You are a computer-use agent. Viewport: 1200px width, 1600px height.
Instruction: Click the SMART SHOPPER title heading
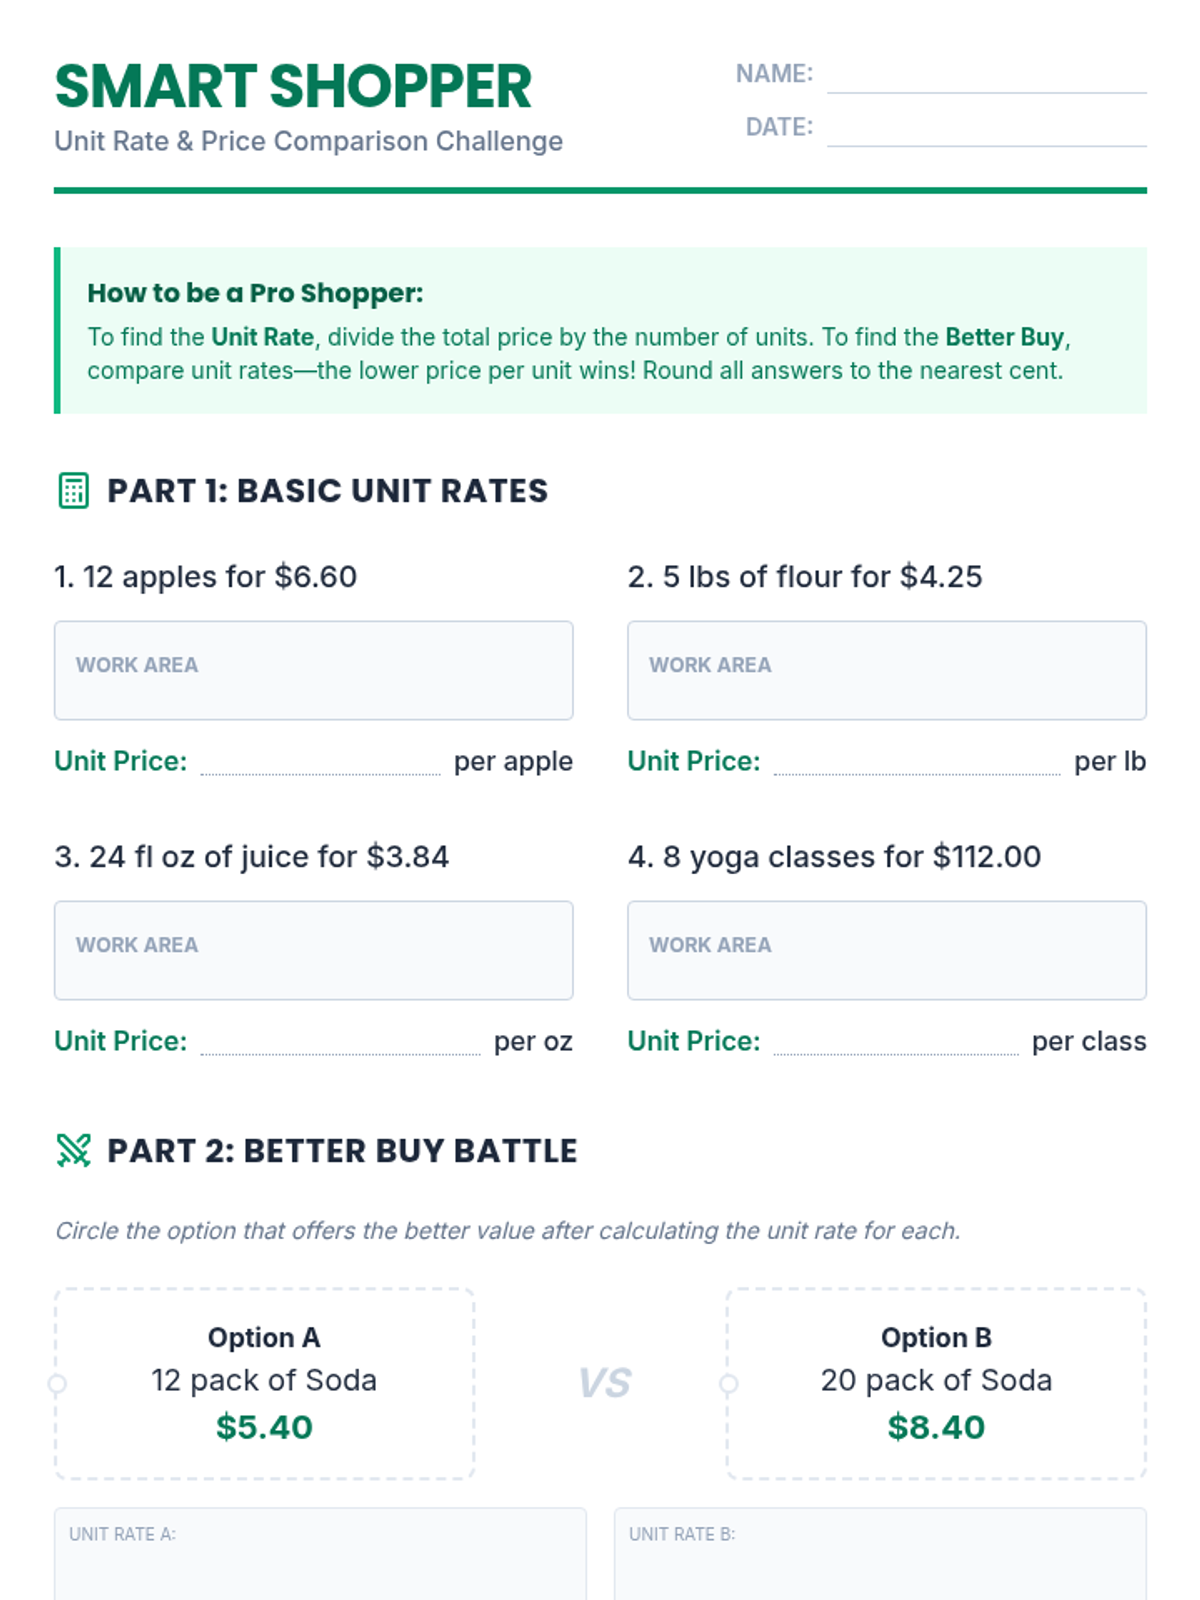click(293, 87)
